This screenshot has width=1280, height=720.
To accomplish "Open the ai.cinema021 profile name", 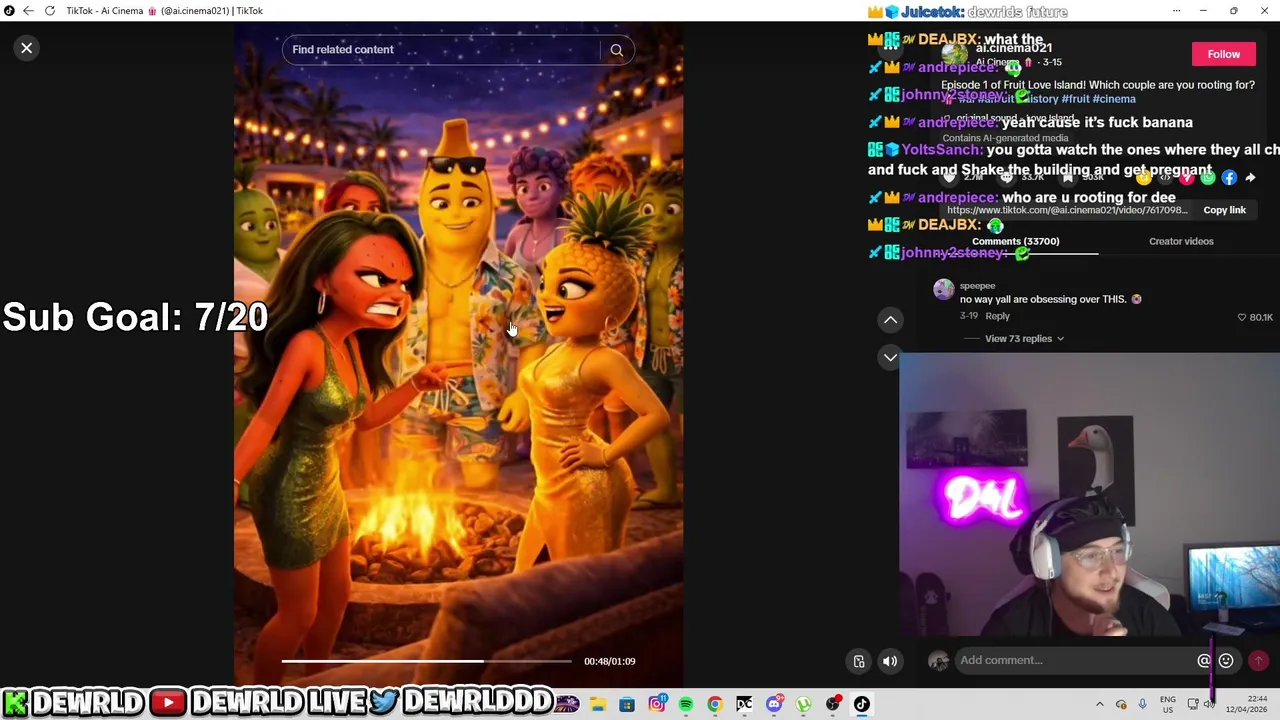I will (x=1013, y=48).
